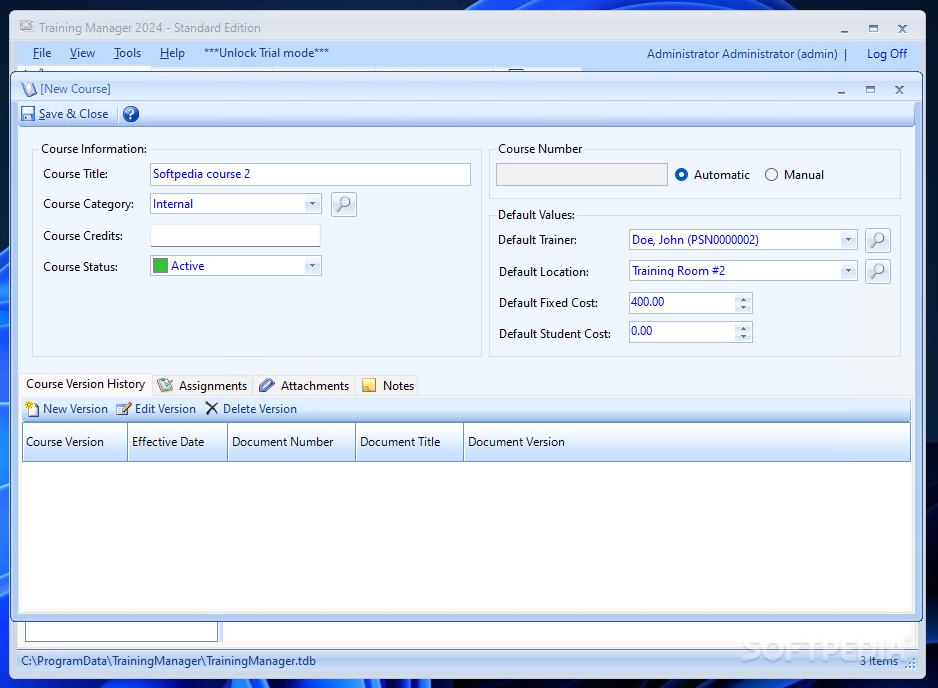
Task: Click New Version button label
Action: (x=75, y=409)
